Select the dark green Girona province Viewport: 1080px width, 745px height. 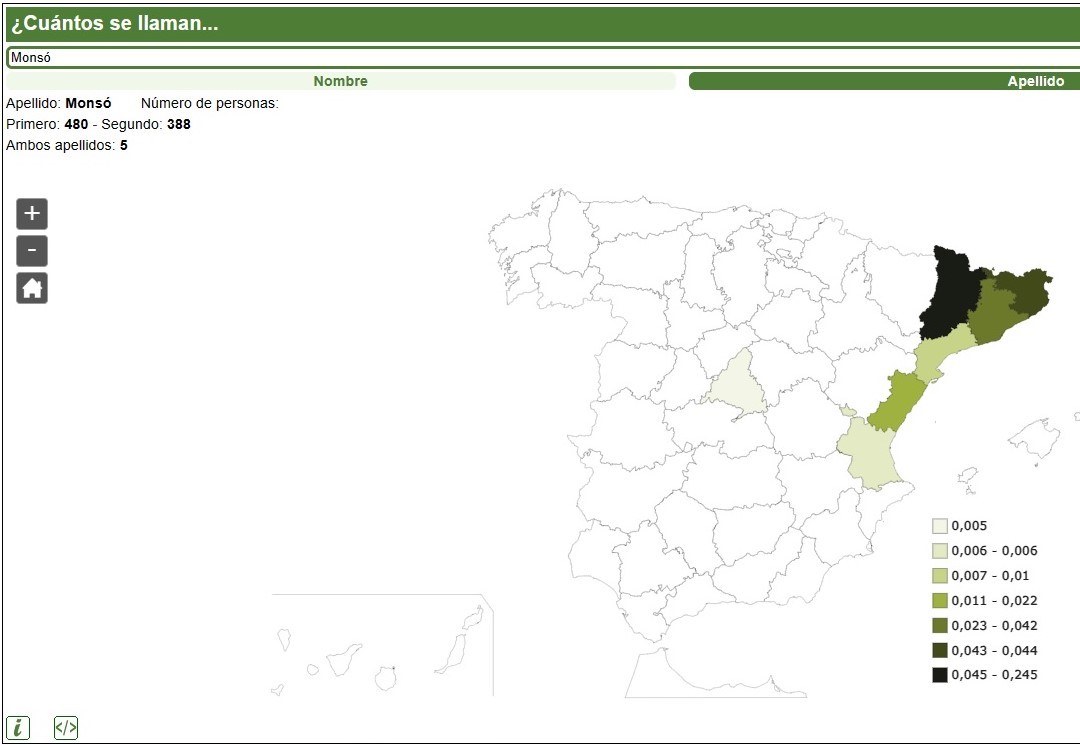(x=1025, y=290)
